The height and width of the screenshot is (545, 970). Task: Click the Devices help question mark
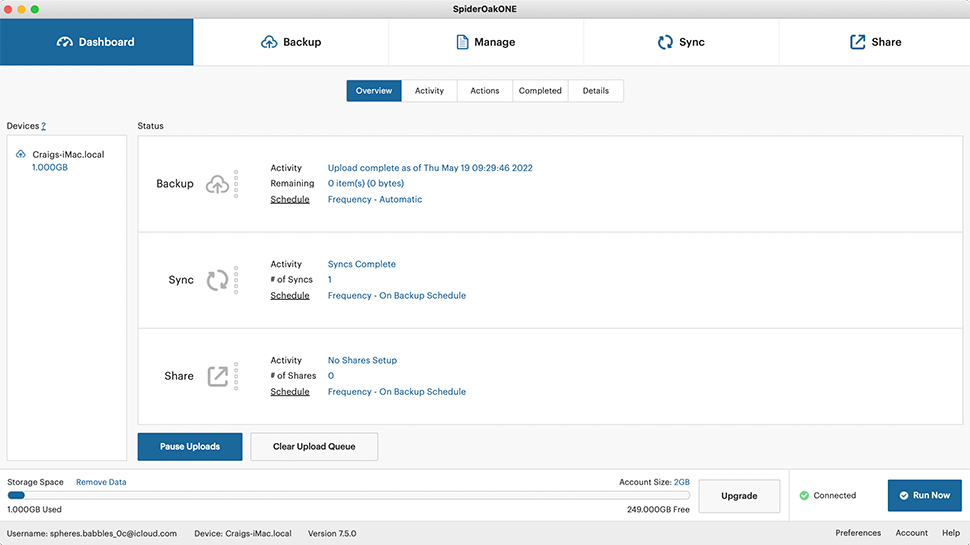pyautogui.click(x=44, y=126)
